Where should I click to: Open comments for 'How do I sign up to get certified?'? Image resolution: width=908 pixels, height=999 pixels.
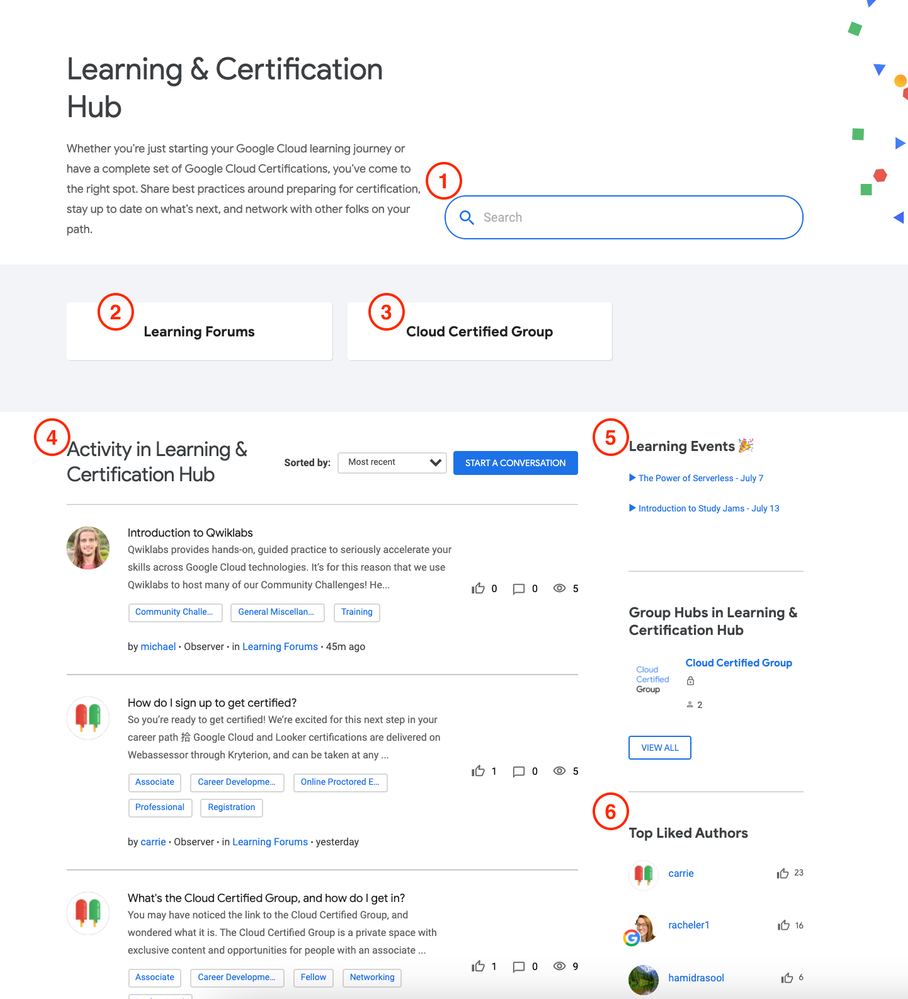click(x=519, y=772)
